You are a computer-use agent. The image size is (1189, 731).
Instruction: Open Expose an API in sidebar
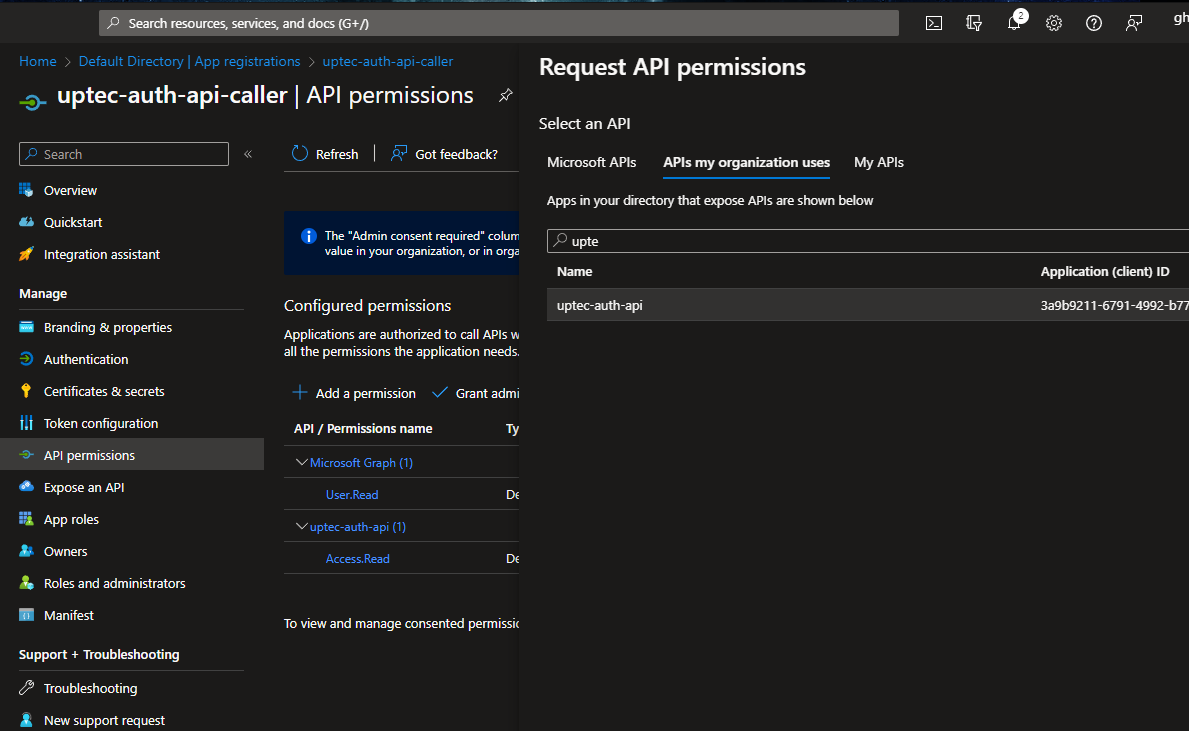pyautogui.click(x=84, y=487)
